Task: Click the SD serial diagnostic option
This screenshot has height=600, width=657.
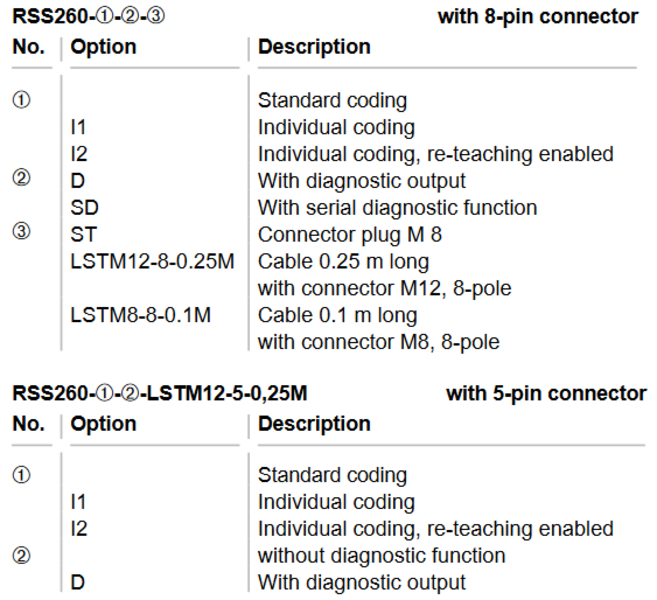Action: [84, 207]
